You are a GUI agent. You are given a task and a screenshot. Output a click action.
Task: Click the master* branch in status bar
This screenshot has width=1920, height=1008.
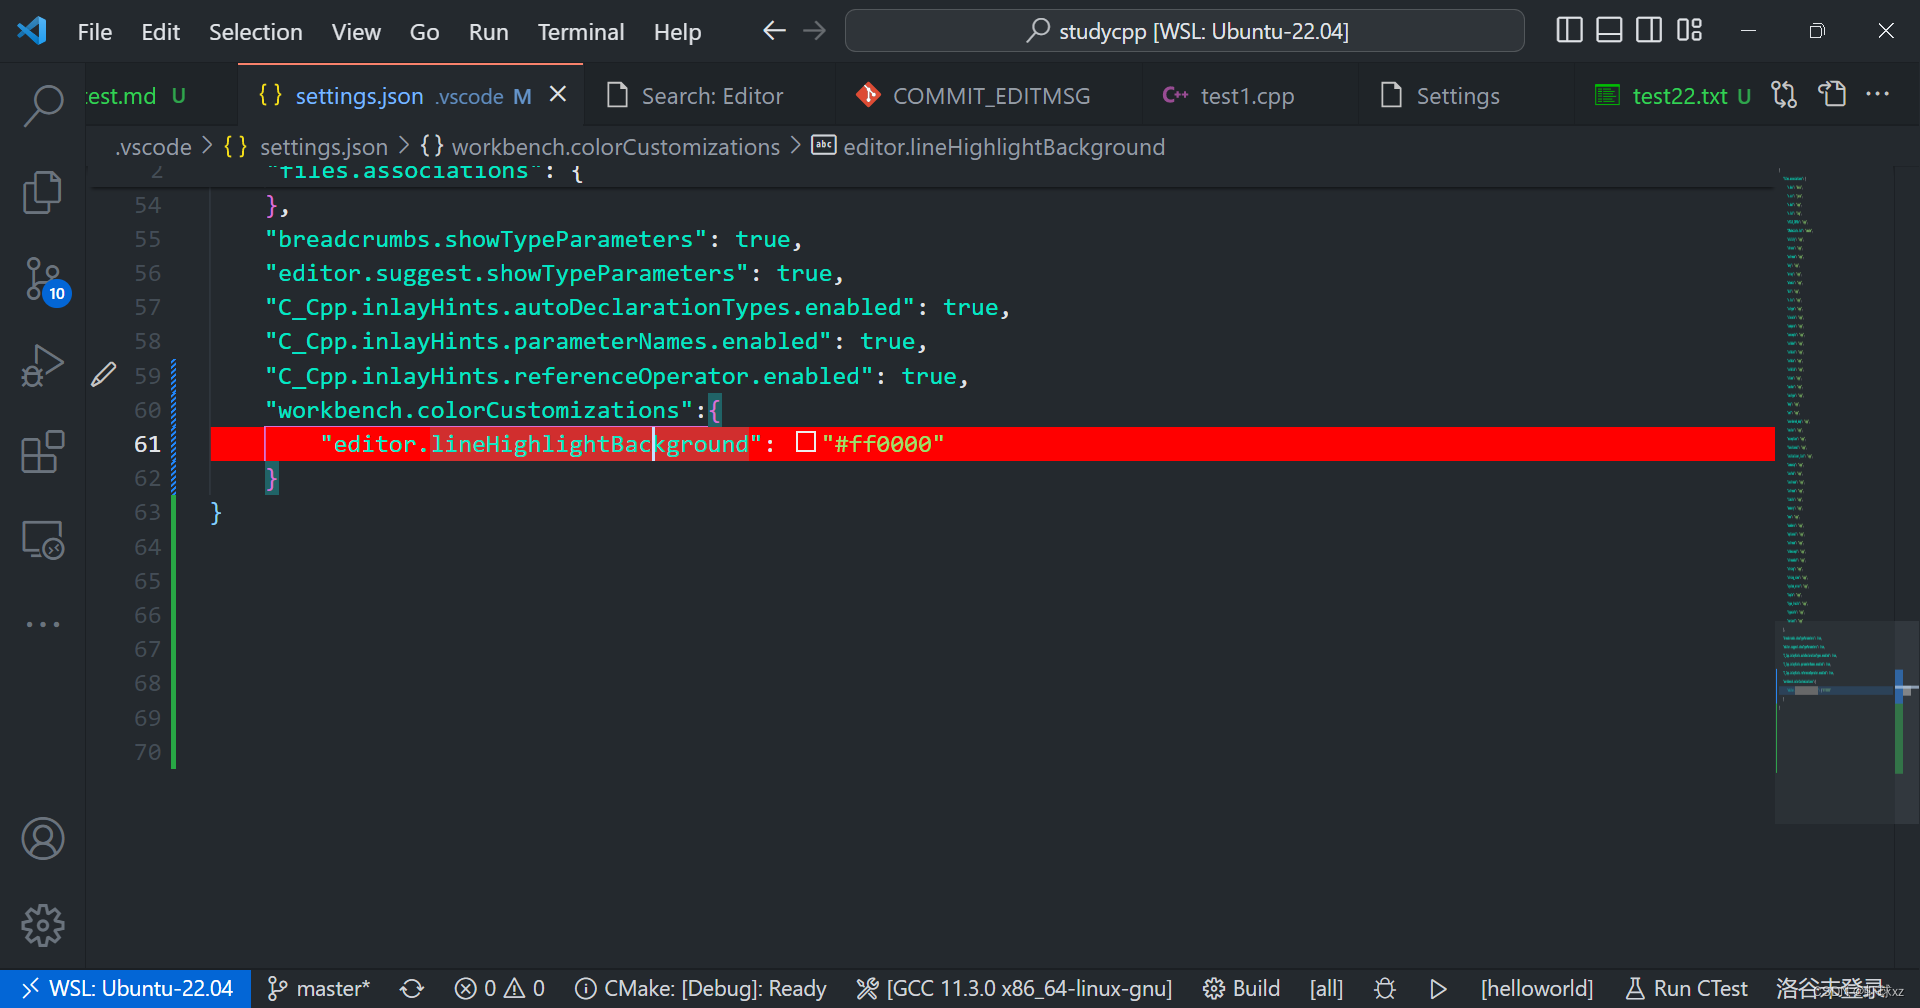pos(319,989)
